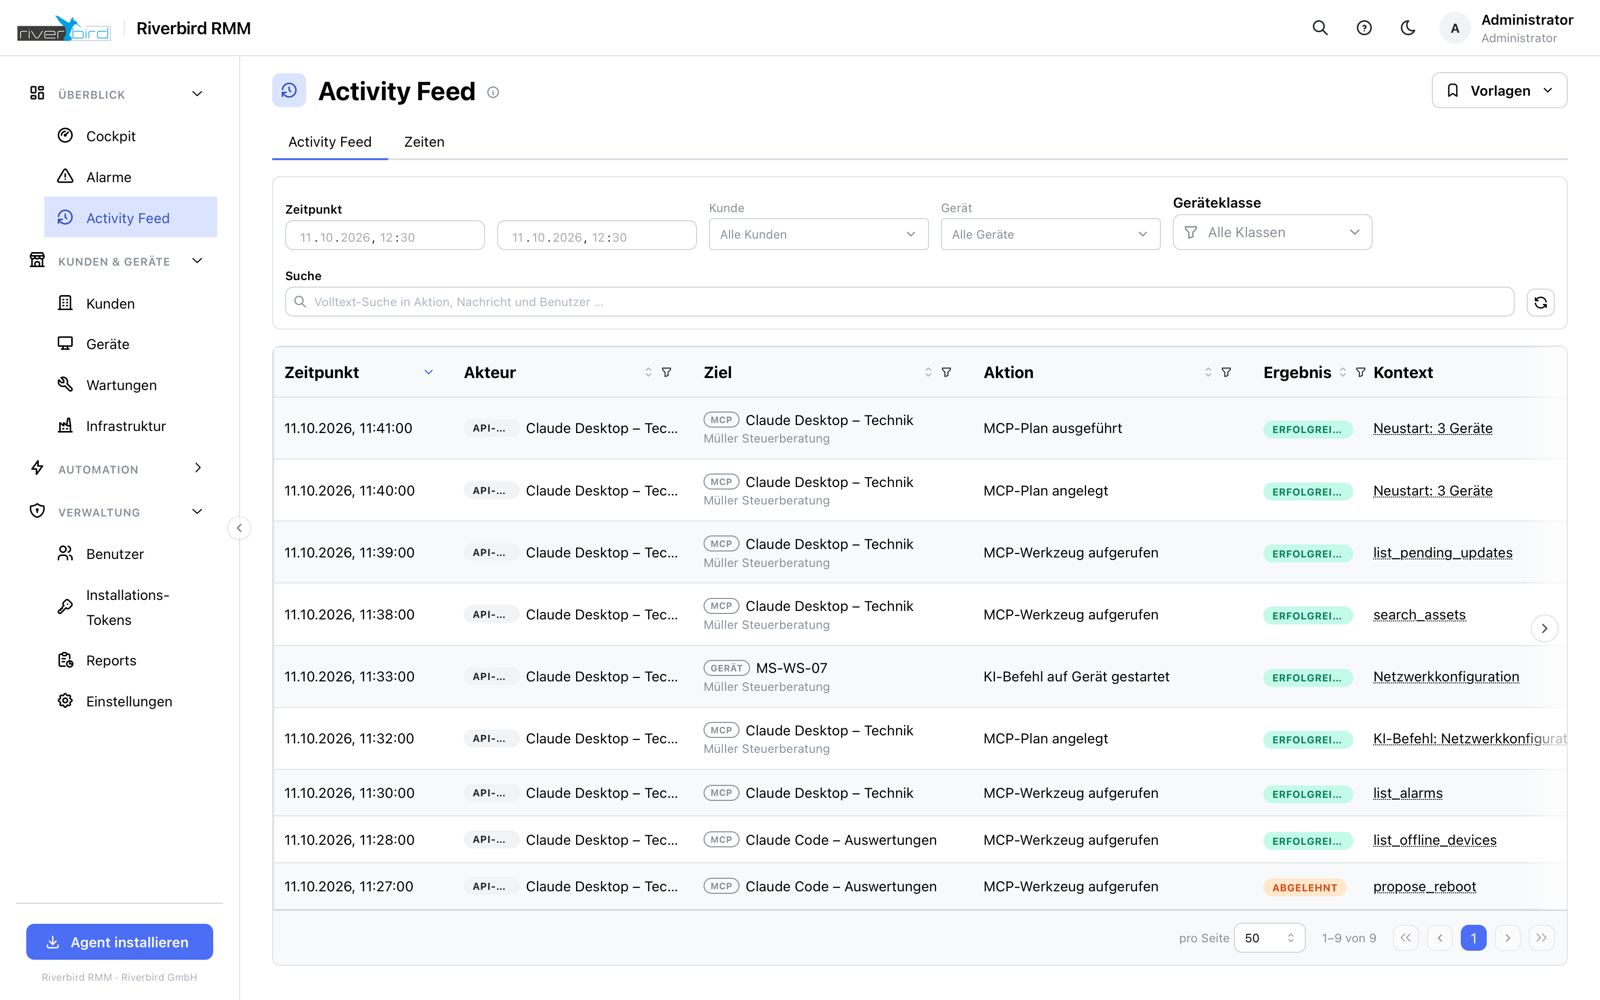Open Alarme in the sidebar
Viewport: 1600px width, 1000px height.
tap(131, 177)
